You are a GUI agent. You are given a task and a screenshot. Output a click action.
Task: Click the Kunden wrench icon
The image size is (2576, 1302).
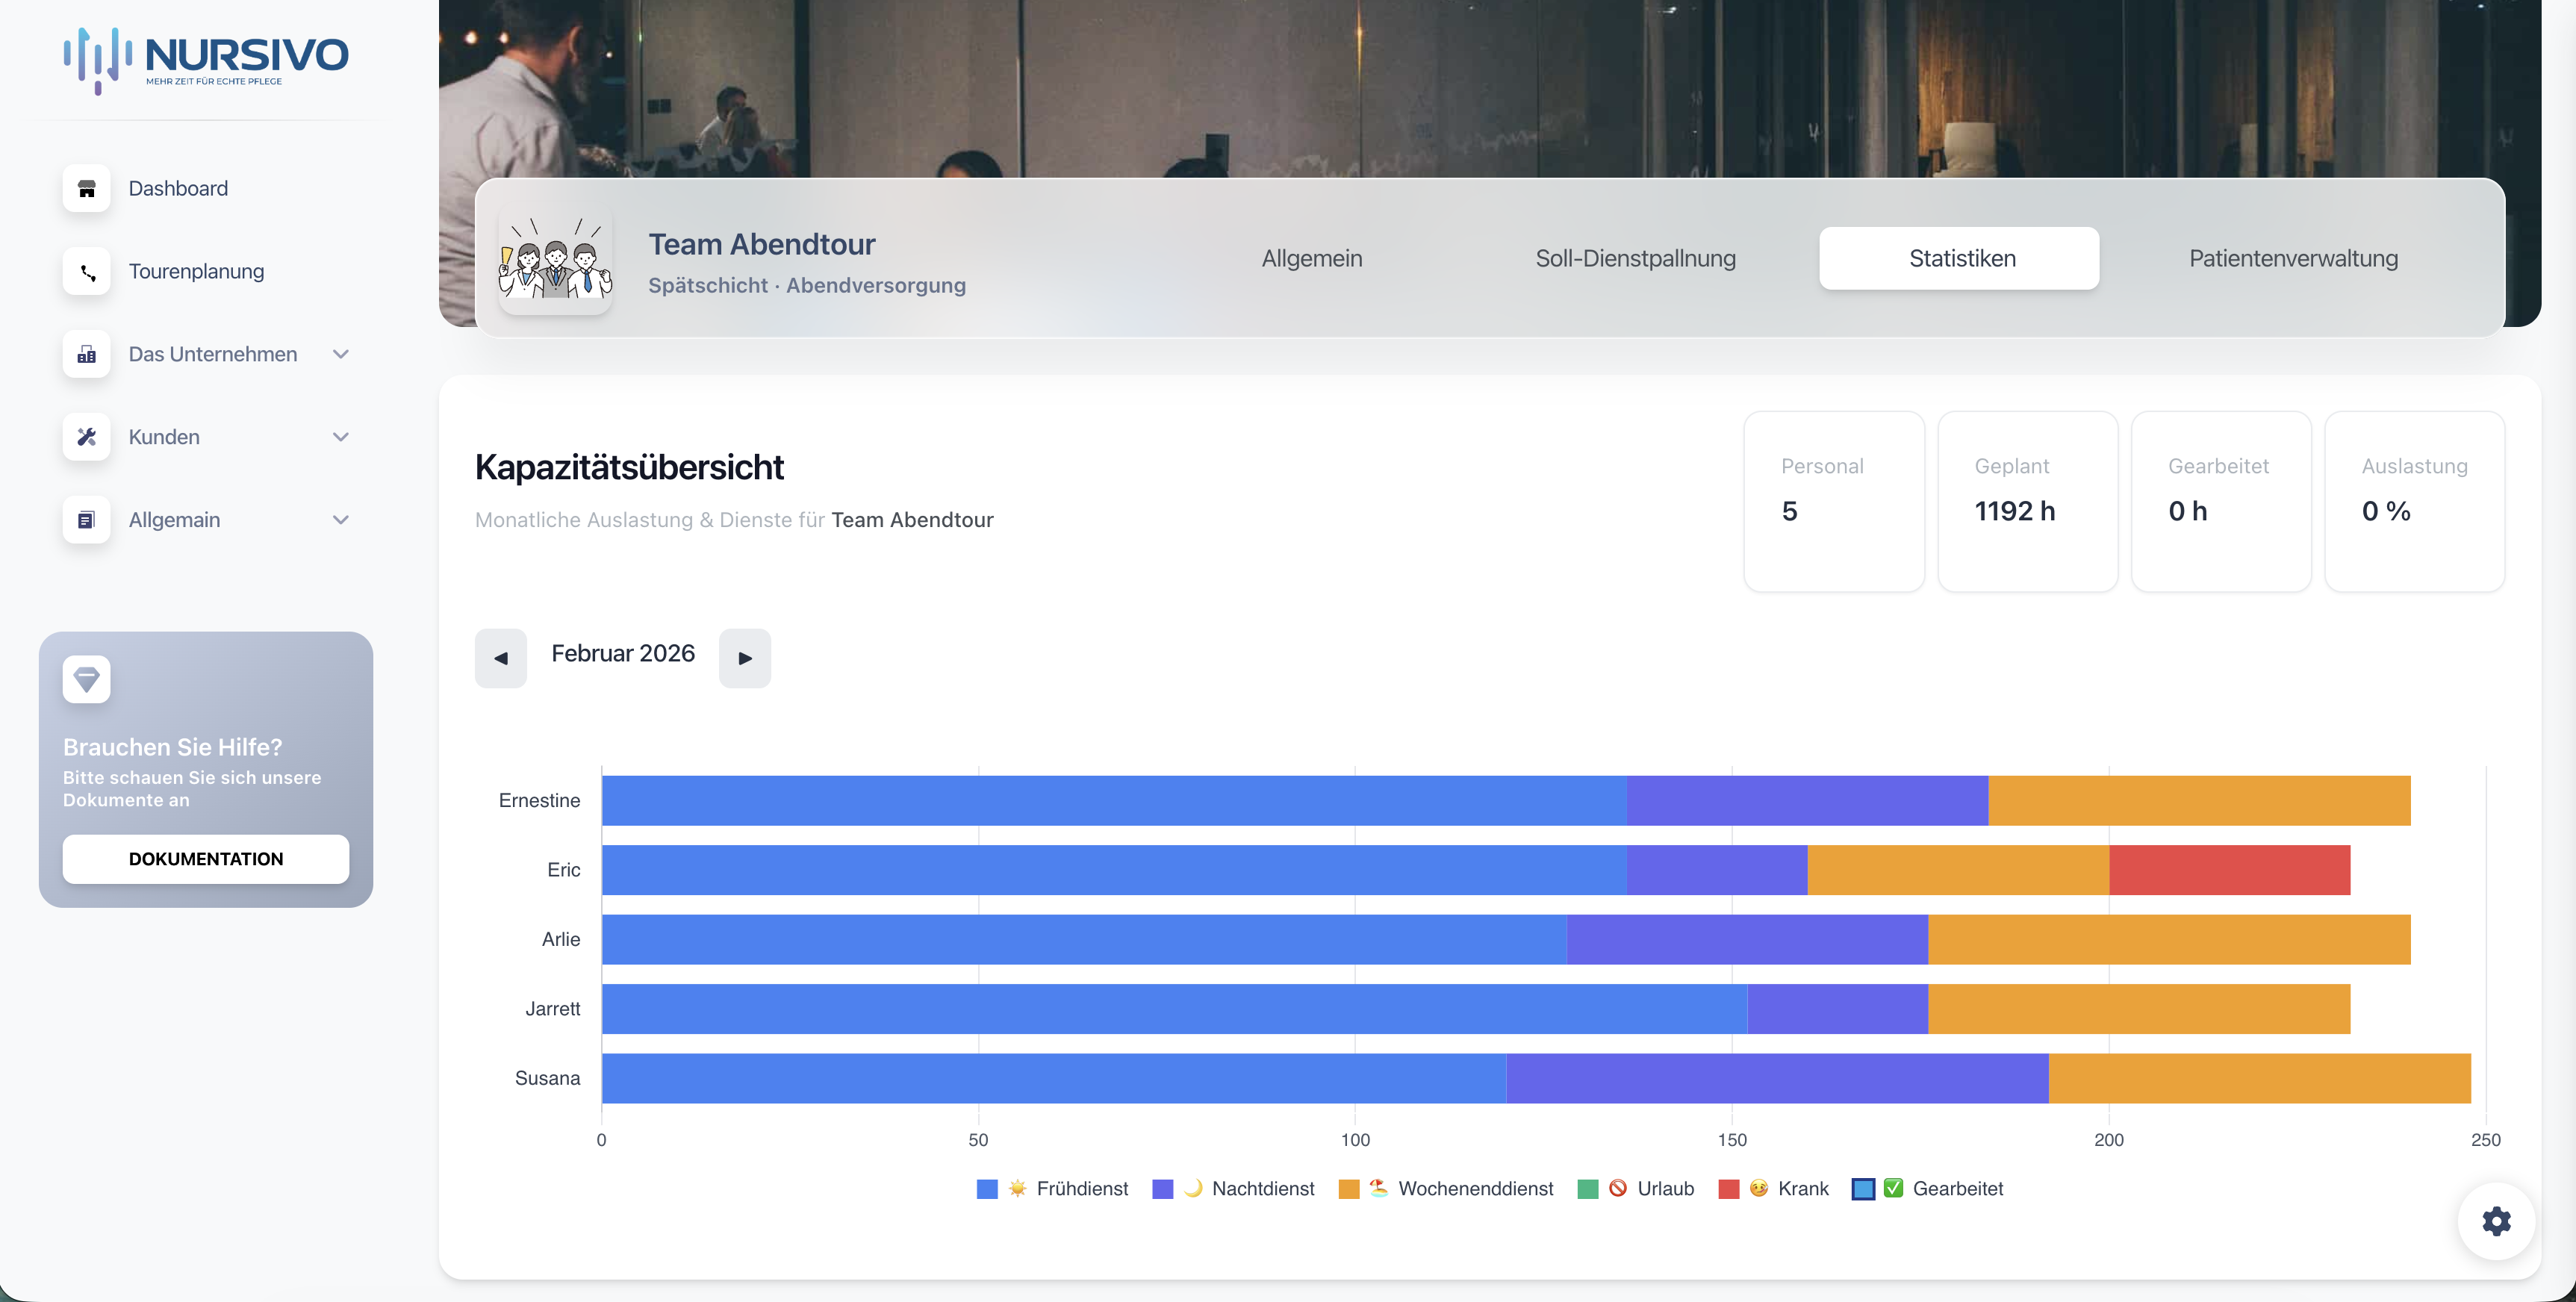(87, 437)
